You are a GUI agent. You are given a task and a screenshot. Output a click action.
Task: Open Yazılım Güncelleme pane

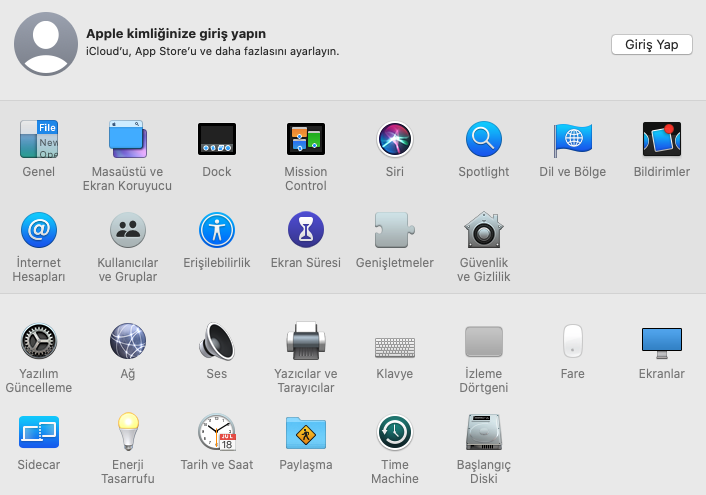tap(39, 342)
